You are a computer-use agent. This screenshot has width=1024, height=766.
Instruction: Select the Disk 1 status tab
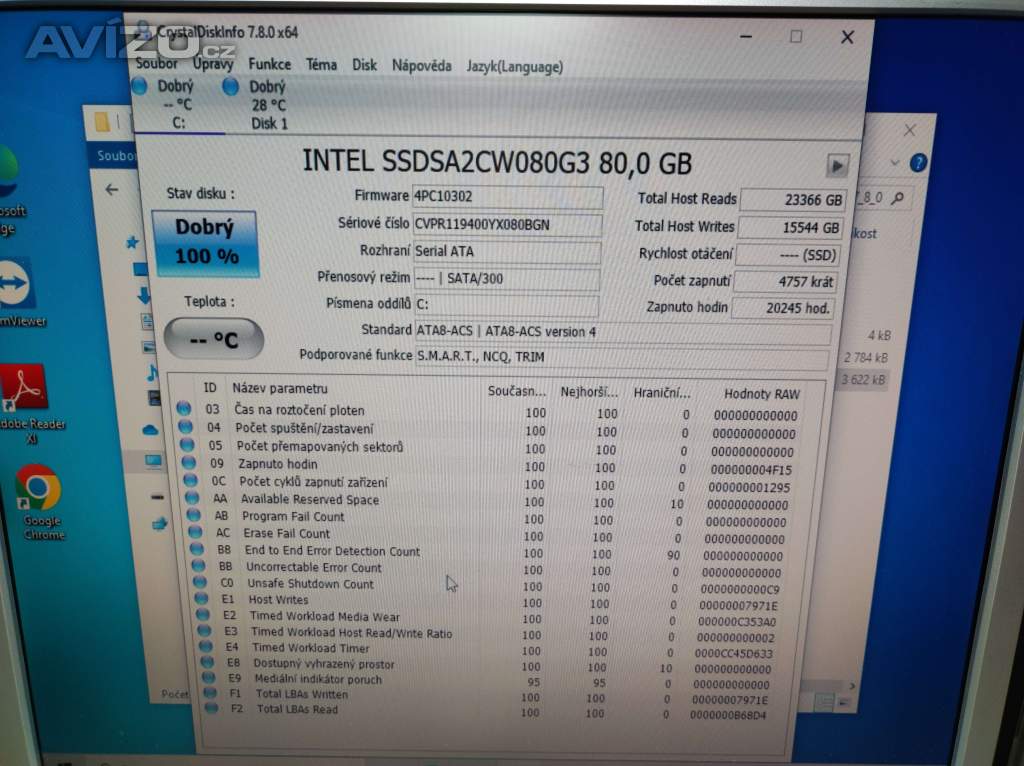pos(266,105)
